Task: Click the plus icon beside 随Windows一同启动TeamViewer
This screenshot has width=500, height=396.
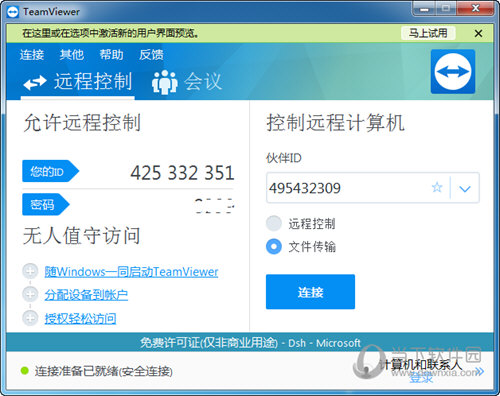Action: (x=30, y=271)
